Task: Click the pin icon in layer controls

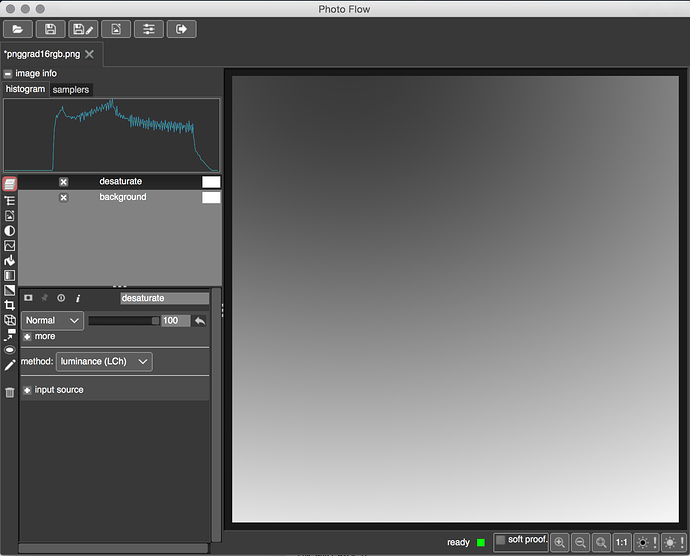Action: point(44,298)
